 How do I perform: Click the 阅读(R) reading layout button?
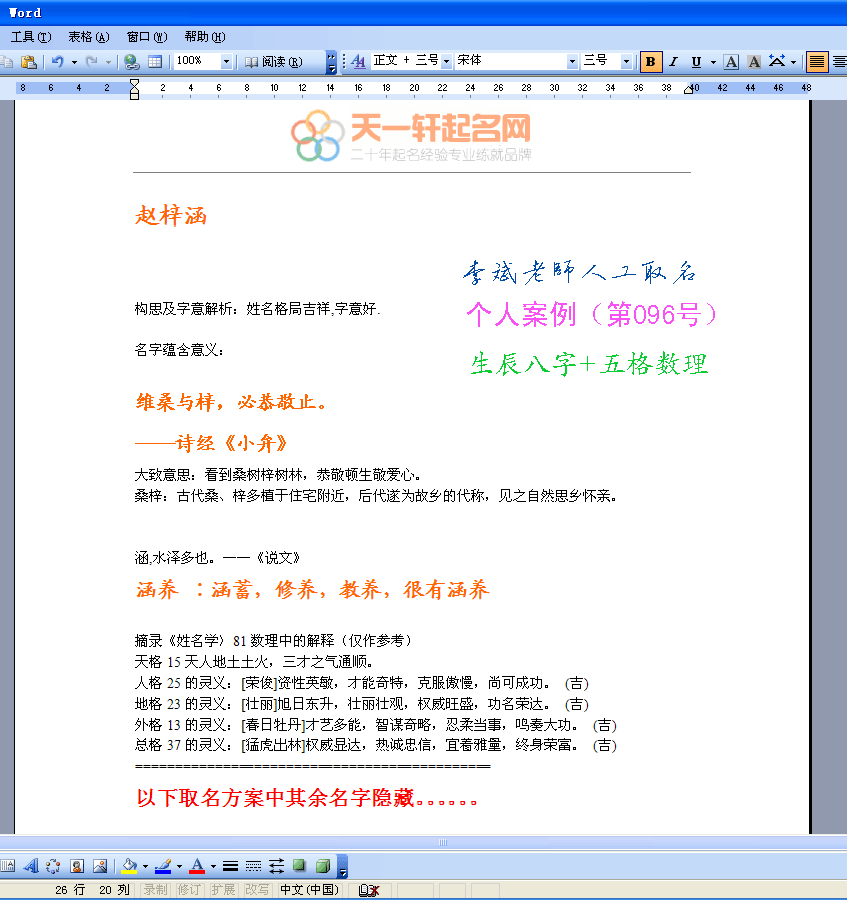pos(274,62)
